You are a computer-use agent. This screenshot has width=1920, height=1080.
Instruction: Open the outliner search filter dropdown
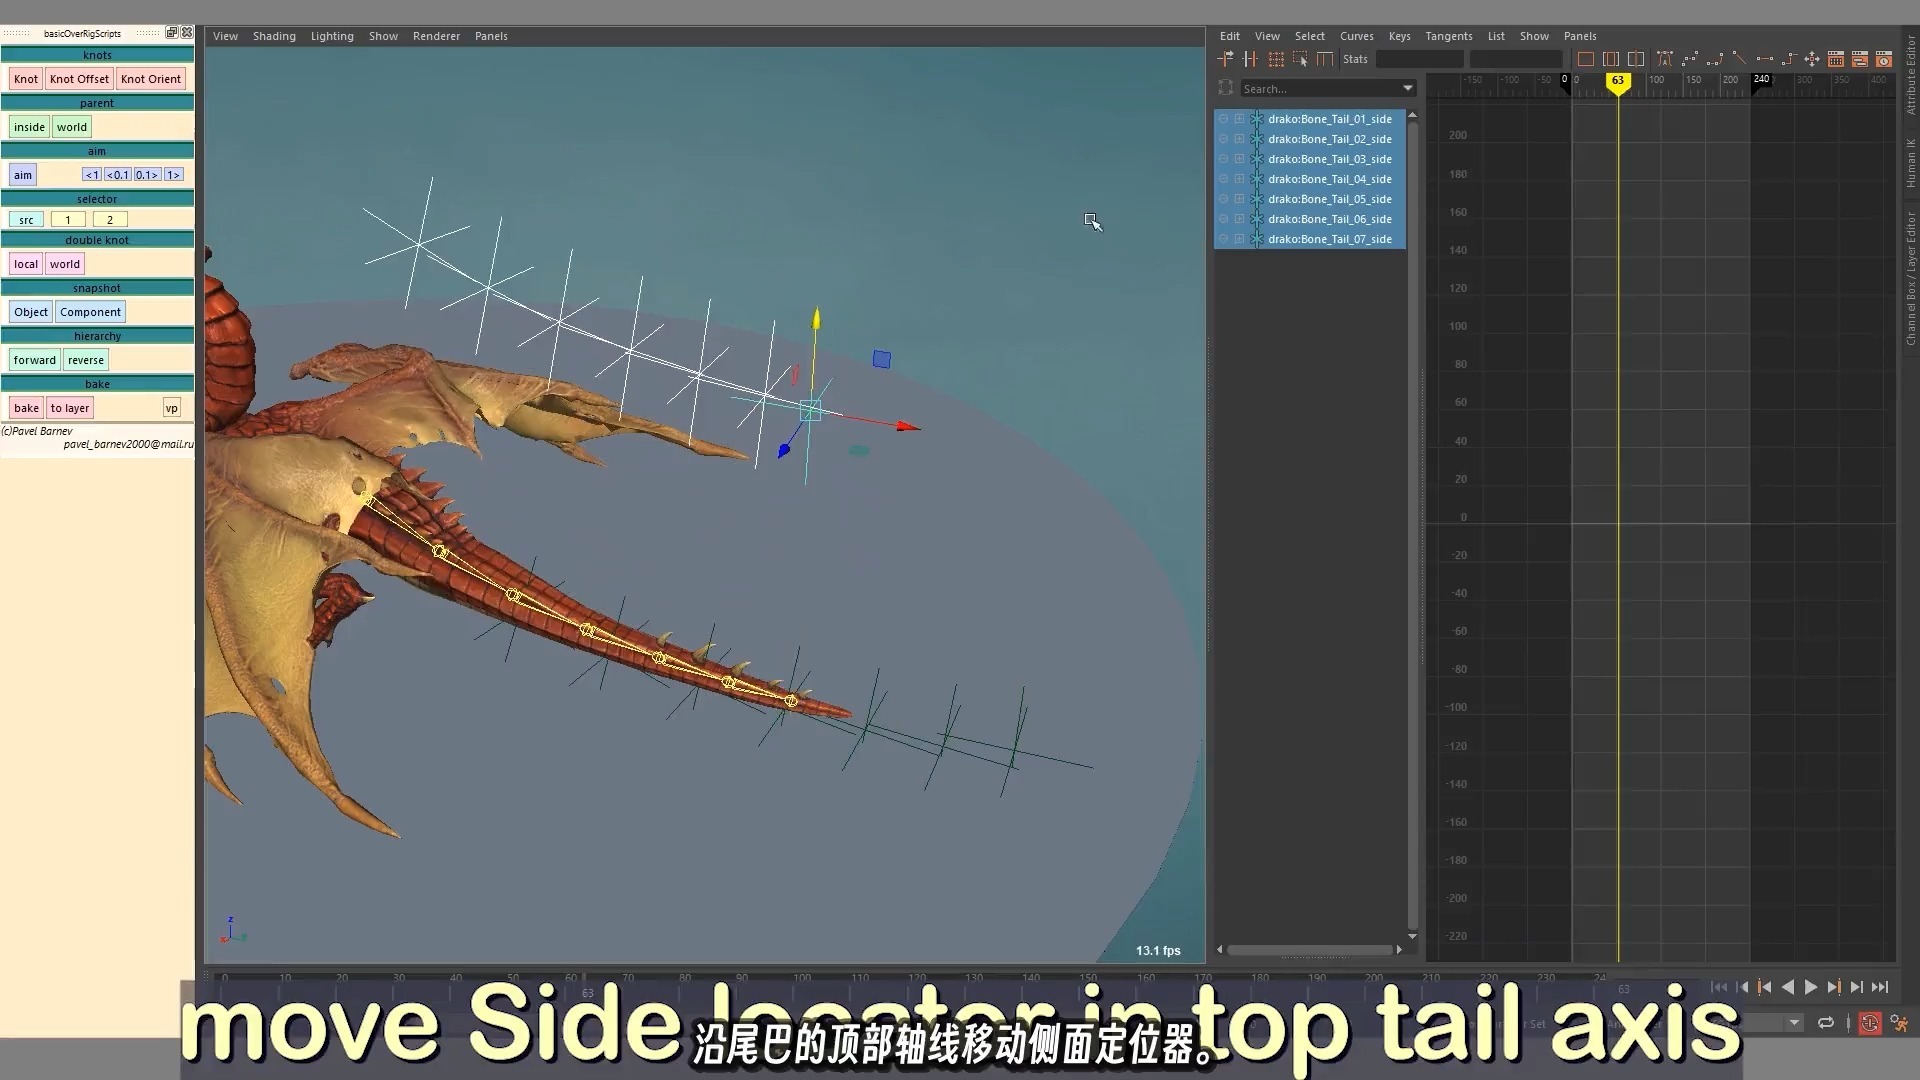(x=1408, y=88)
